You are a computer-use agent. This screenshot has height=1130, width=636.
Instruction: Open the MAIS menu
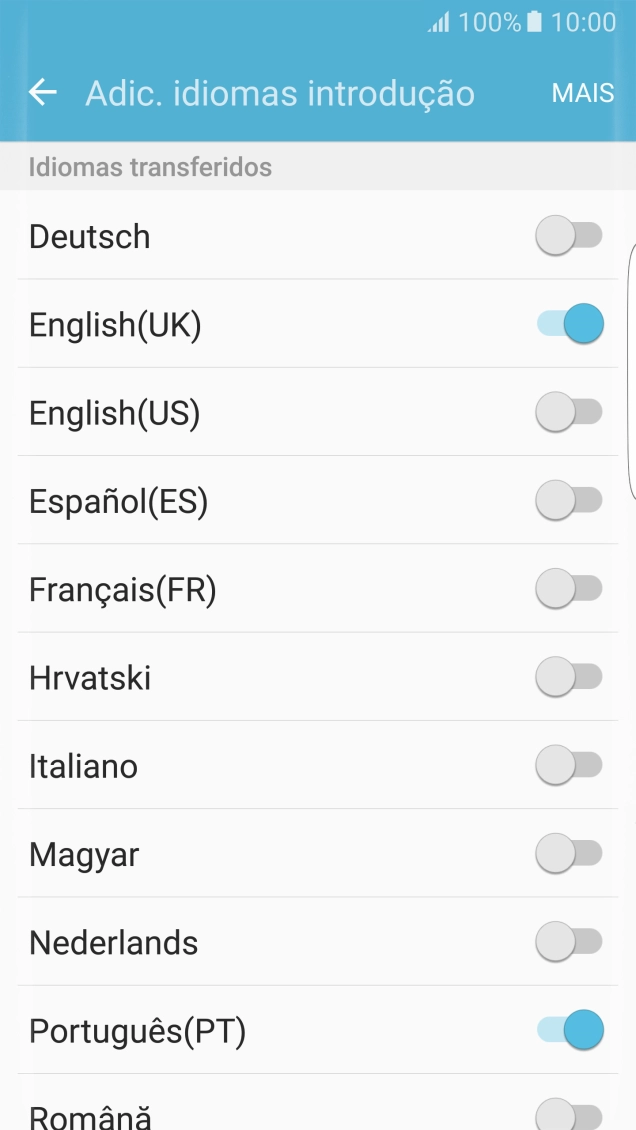583,93
